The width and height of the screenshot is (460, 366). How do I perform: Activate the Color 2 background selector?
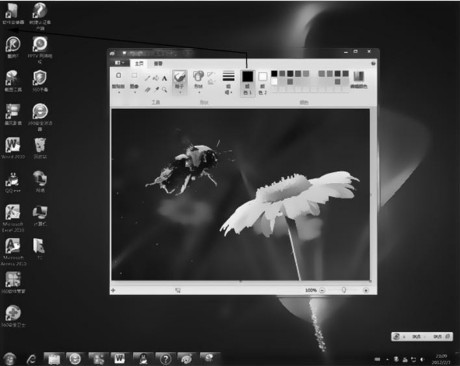263,83
